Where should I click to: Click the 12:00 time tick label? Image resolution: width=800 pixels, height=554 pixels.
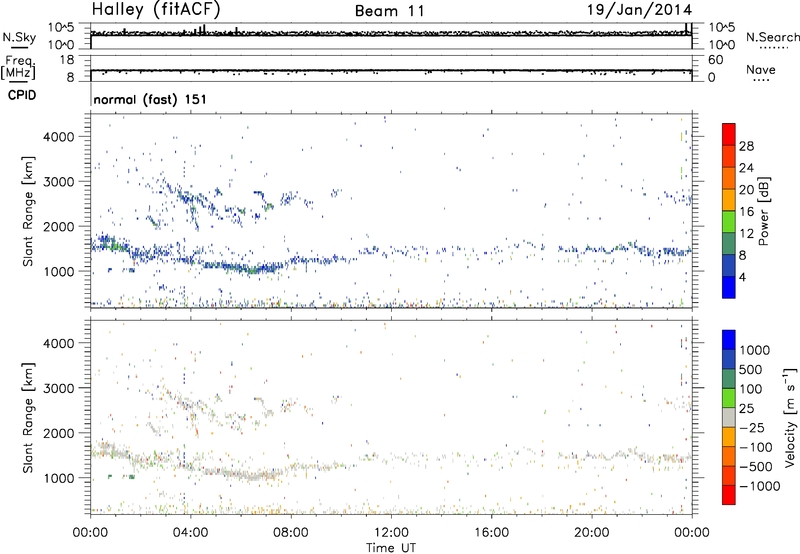391,533
